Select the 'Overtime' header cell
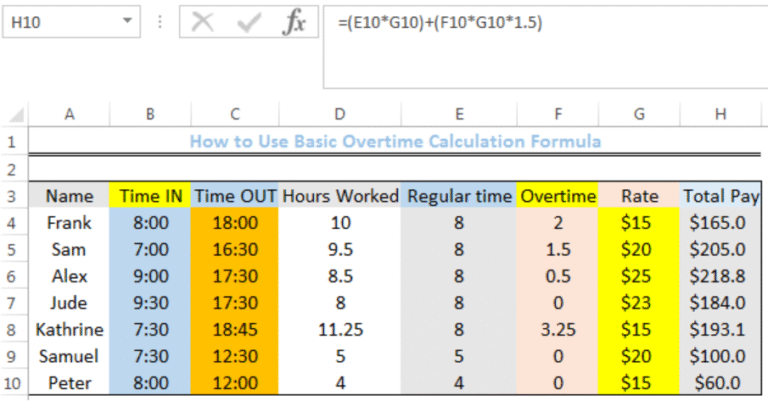 (x=557, y=196)
